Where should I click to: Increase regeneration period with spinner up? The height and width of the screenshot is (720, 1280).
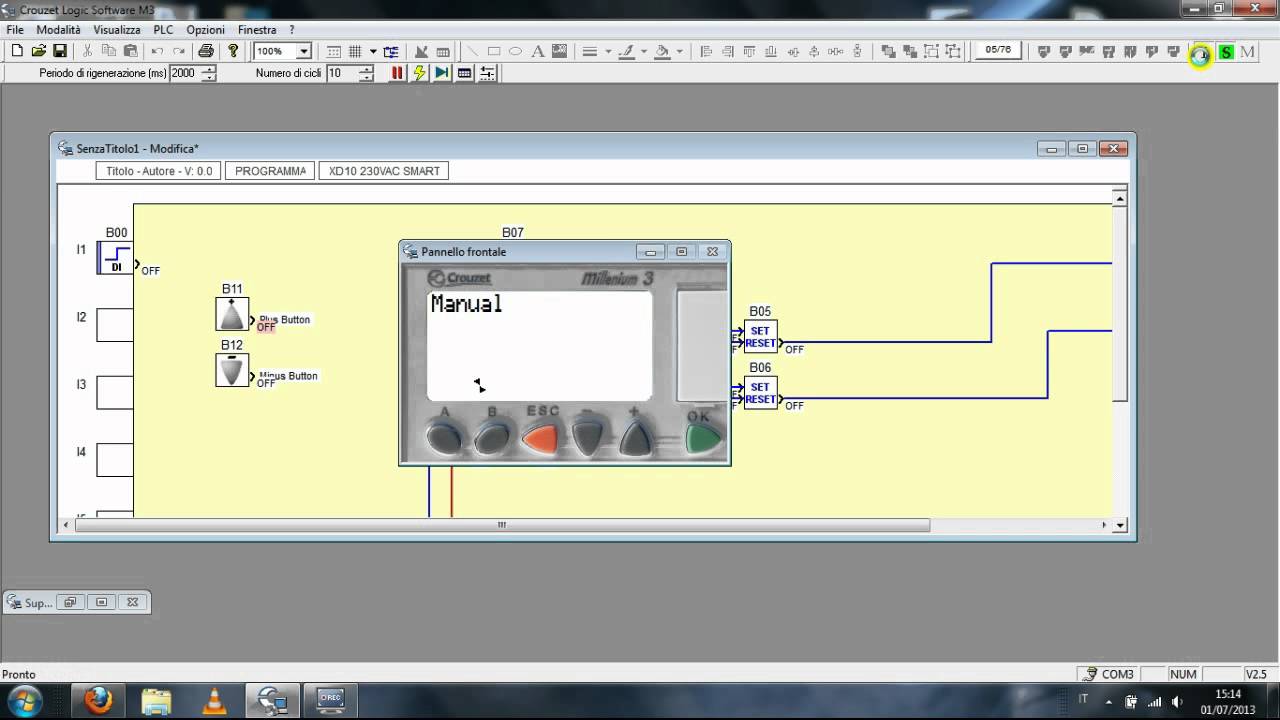(208, 69)
